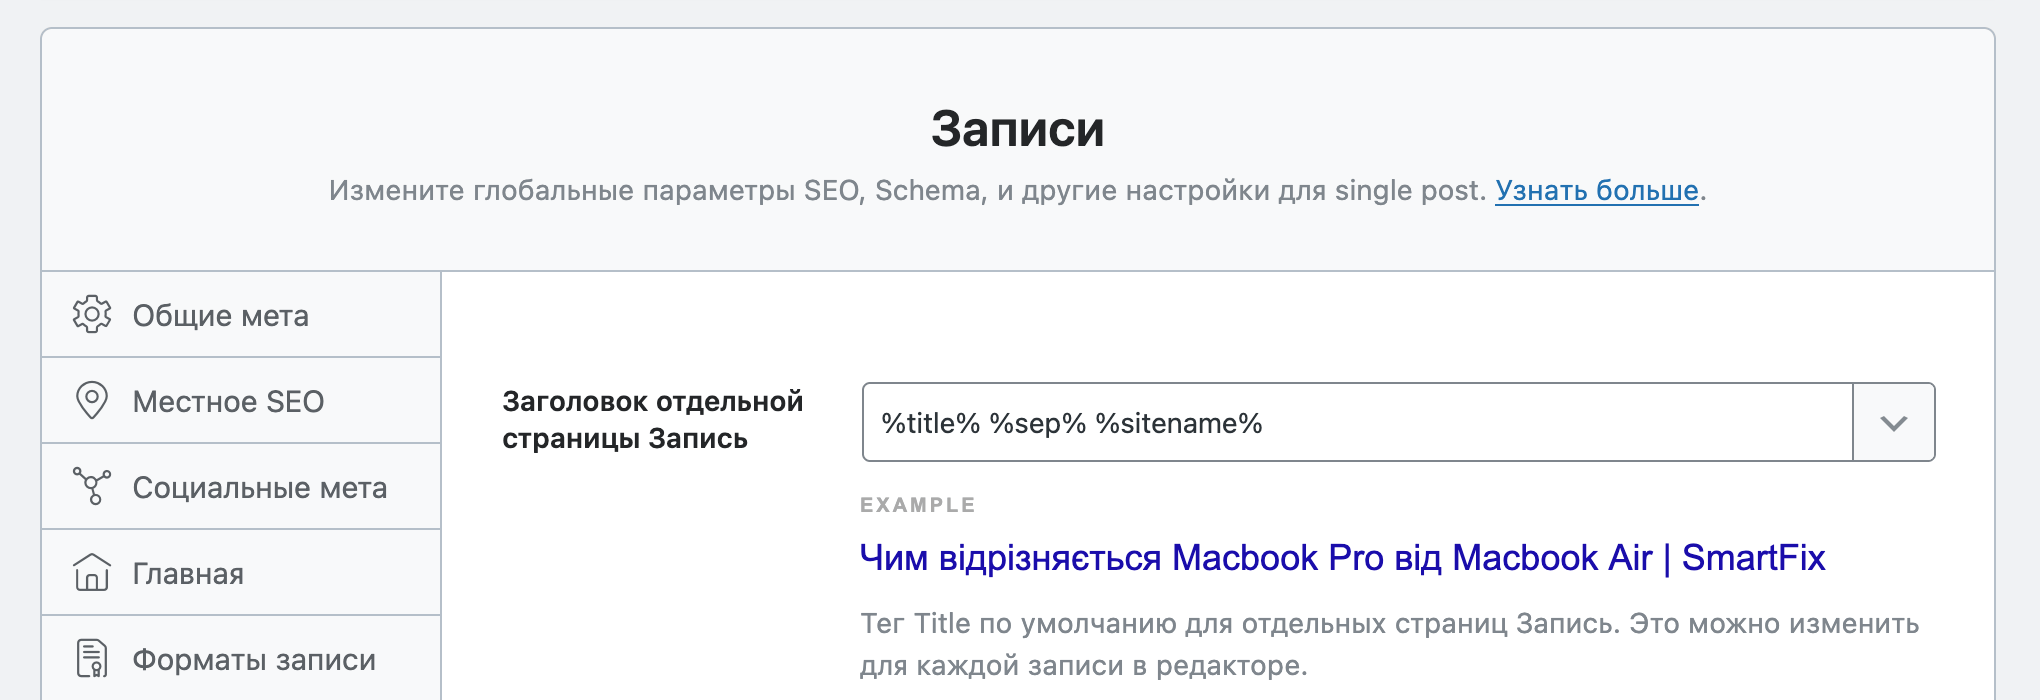
Task: Go to the Главная settings tab
Action: [241, 573]
